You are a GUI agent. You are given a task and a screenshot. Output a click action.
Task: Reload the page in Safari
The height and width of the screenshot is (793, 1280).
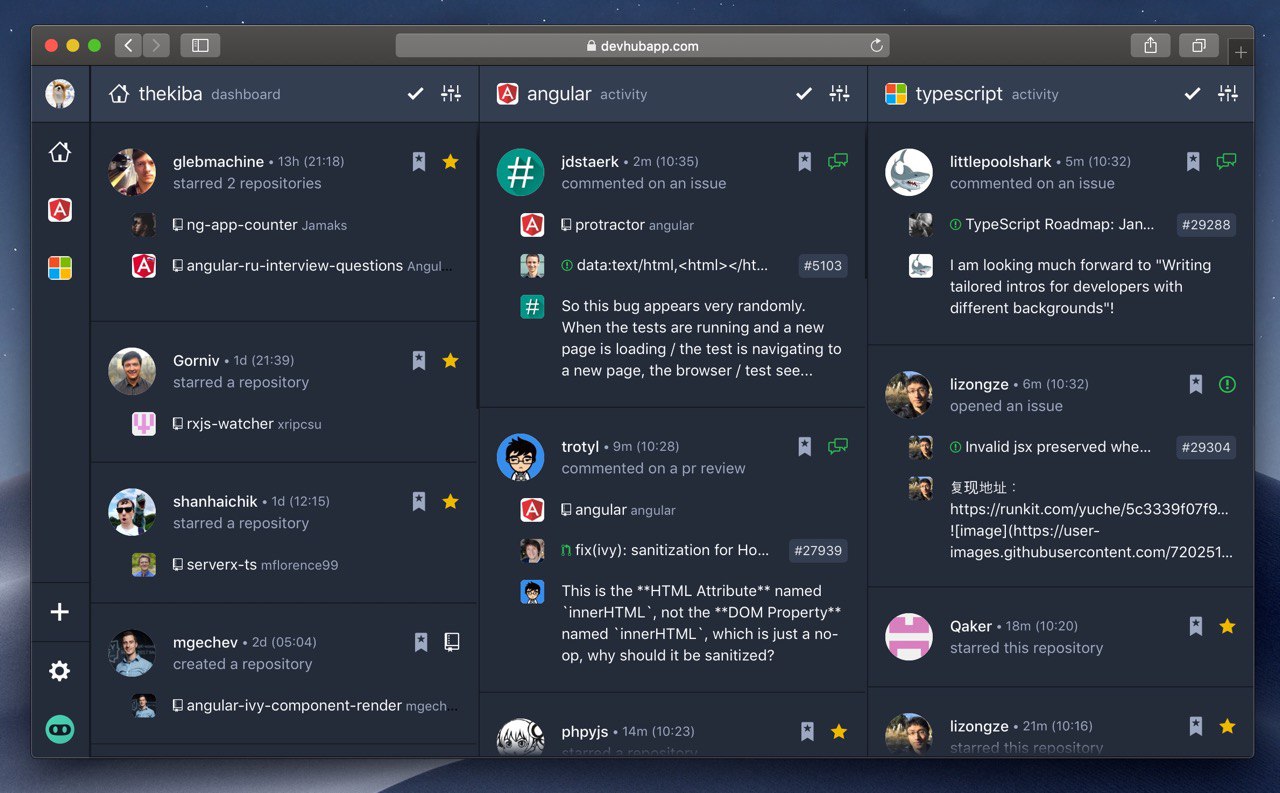(877, 46)
